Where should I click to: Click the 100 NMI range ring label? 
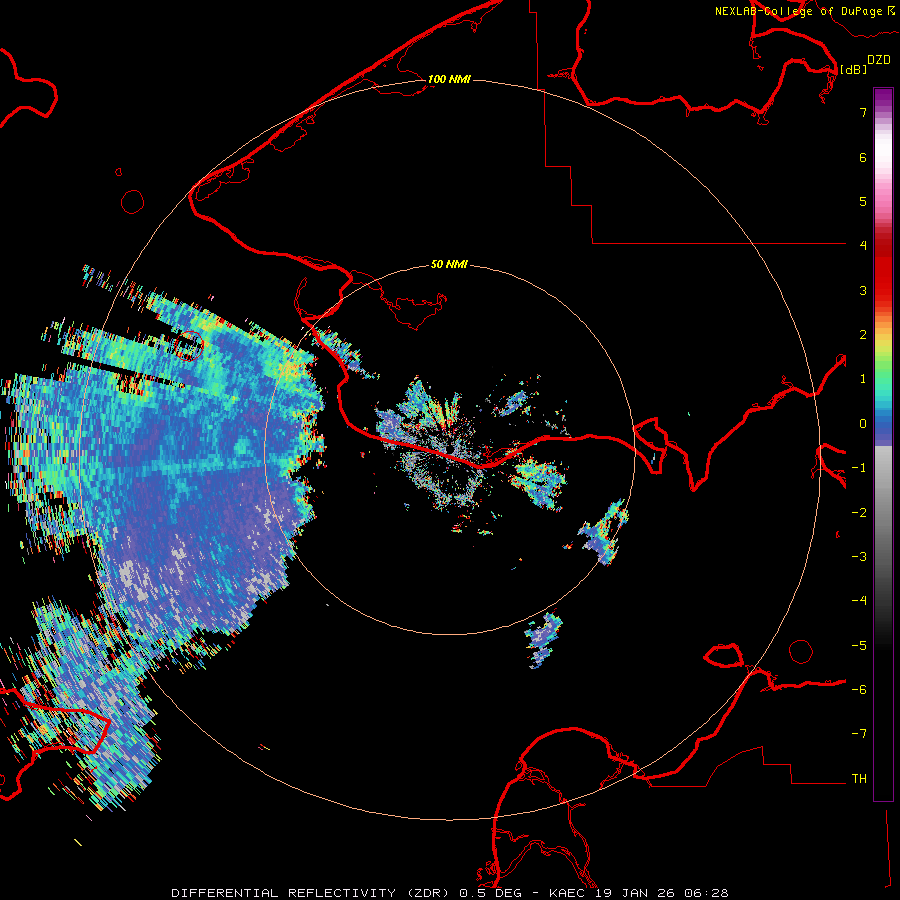449,79
